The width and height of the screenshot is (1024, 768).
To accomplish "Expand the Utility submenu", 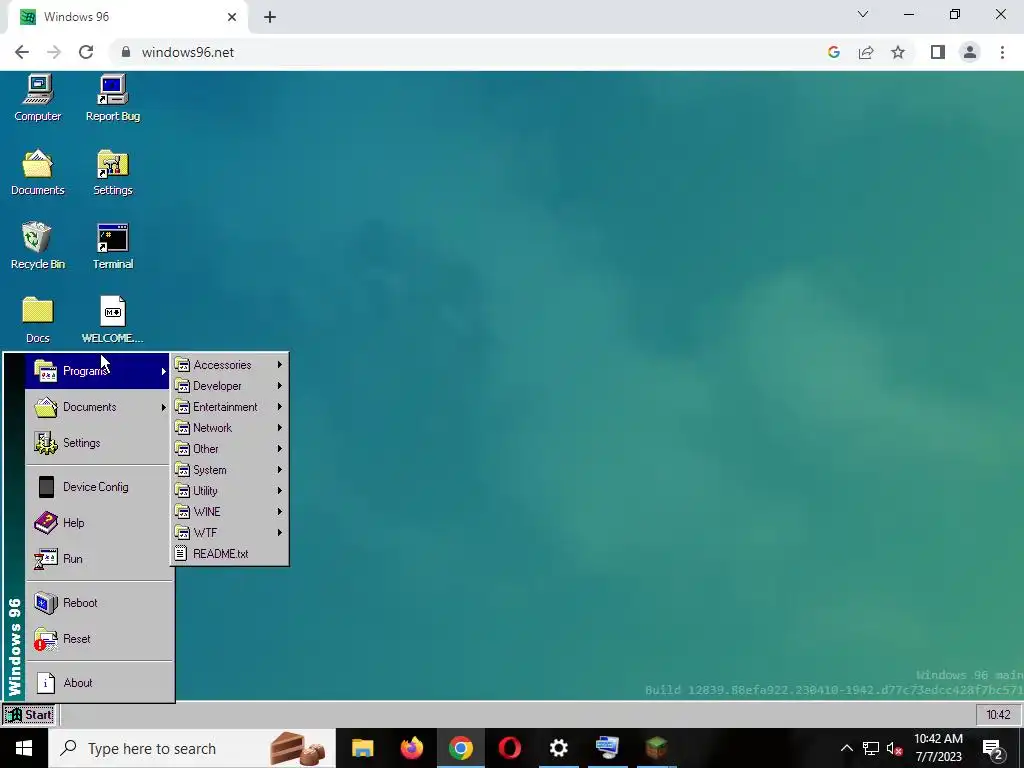I will (x=229, y=490).
